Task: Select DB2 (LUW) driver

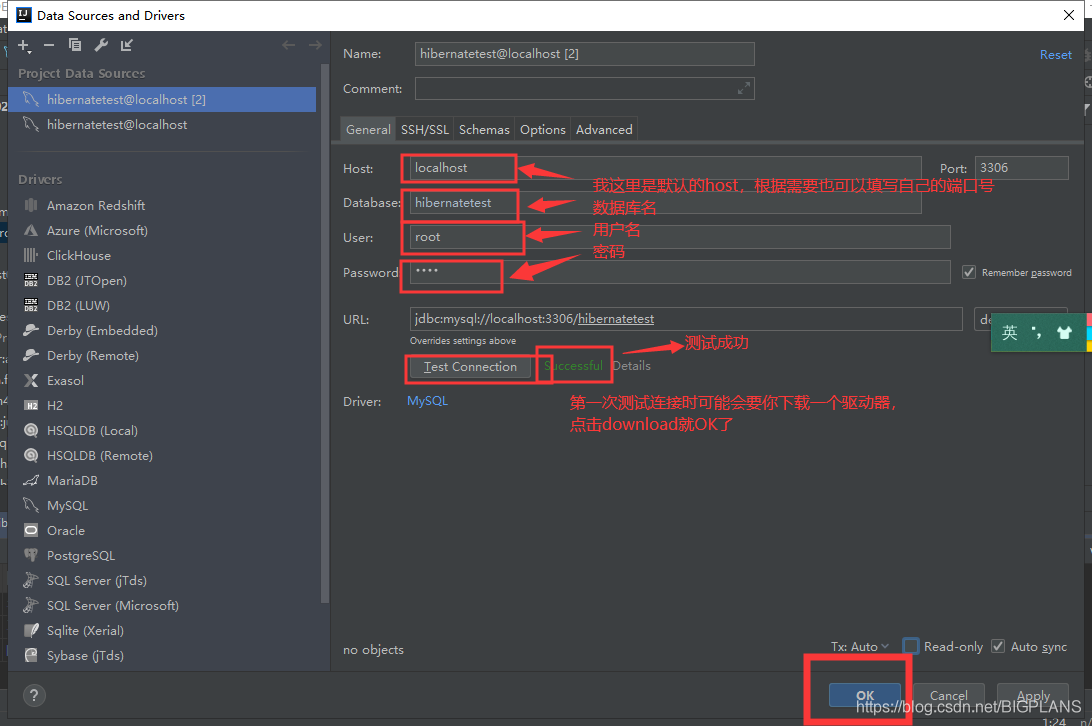Action: click(78, 306)
